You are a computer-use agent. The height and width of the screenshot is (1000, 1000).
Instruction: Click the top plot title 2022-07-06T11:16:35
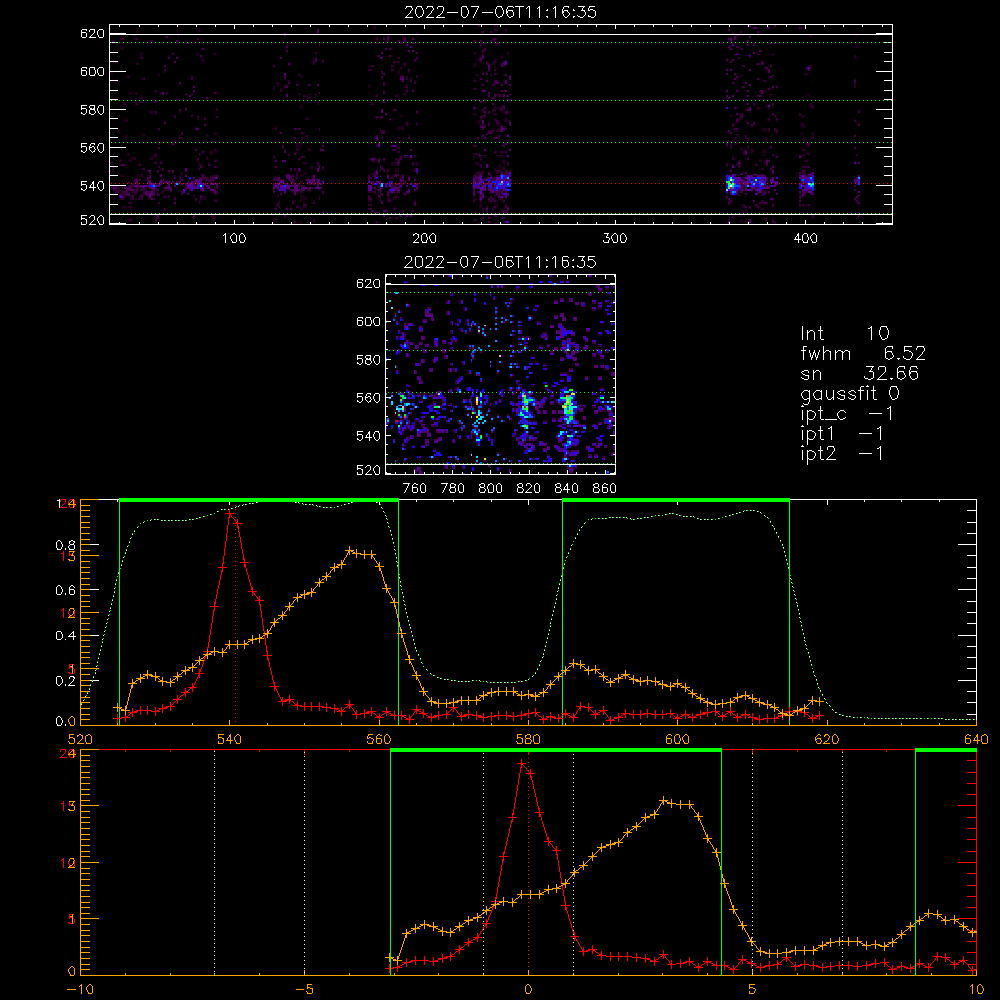point(500,12)
